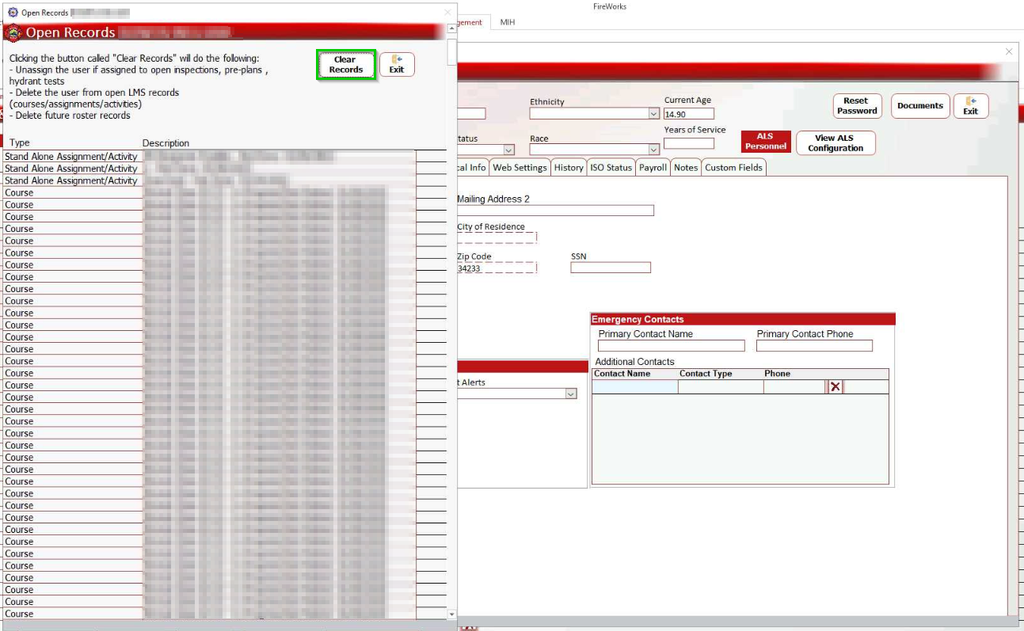Click the Open Records title bar icon

pos(12,12)
